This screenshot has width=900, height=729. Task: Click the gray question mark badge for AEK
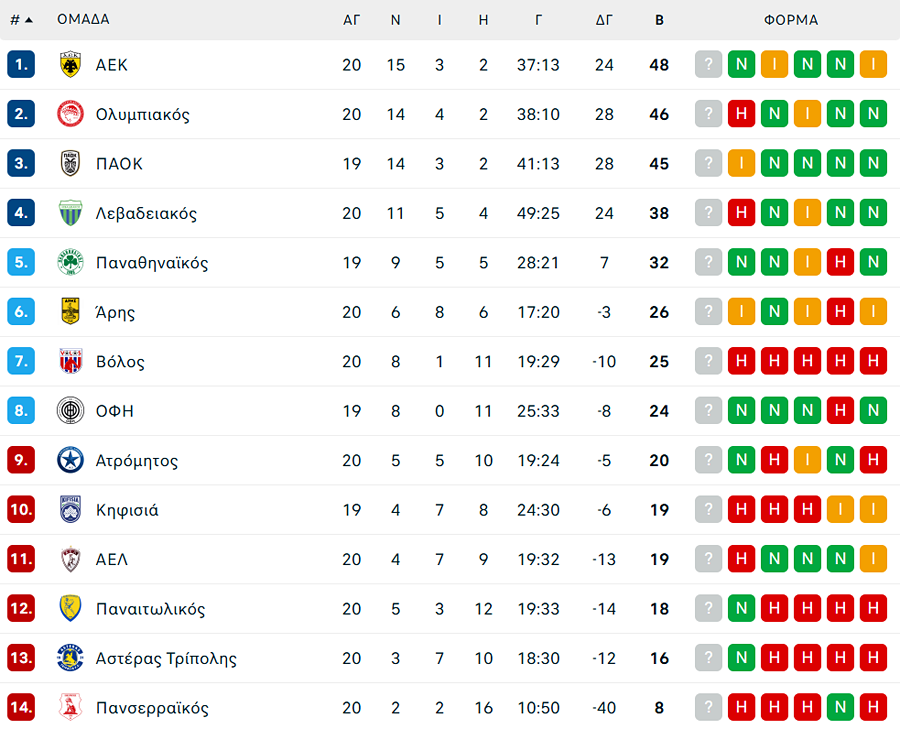tap(708, 65)
